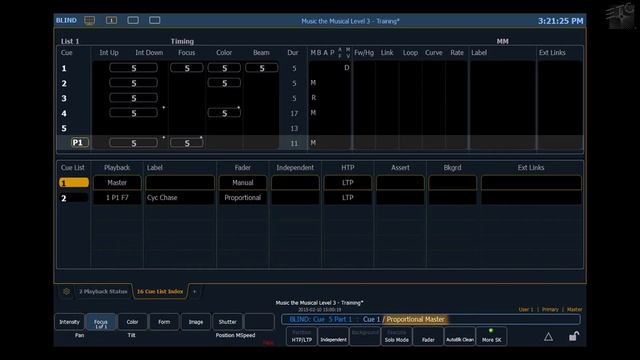Select cue 2 in List 1
The width and height of the screenshot is (640, 360).
(64, 83)
